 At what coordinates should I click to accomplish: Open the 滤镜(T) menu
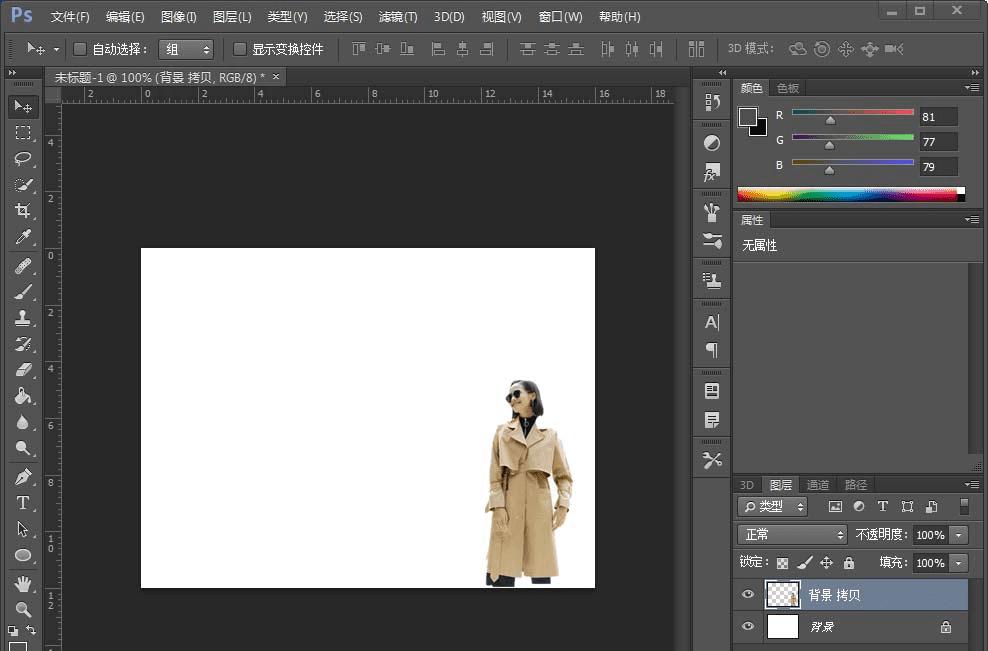(398, 17)
